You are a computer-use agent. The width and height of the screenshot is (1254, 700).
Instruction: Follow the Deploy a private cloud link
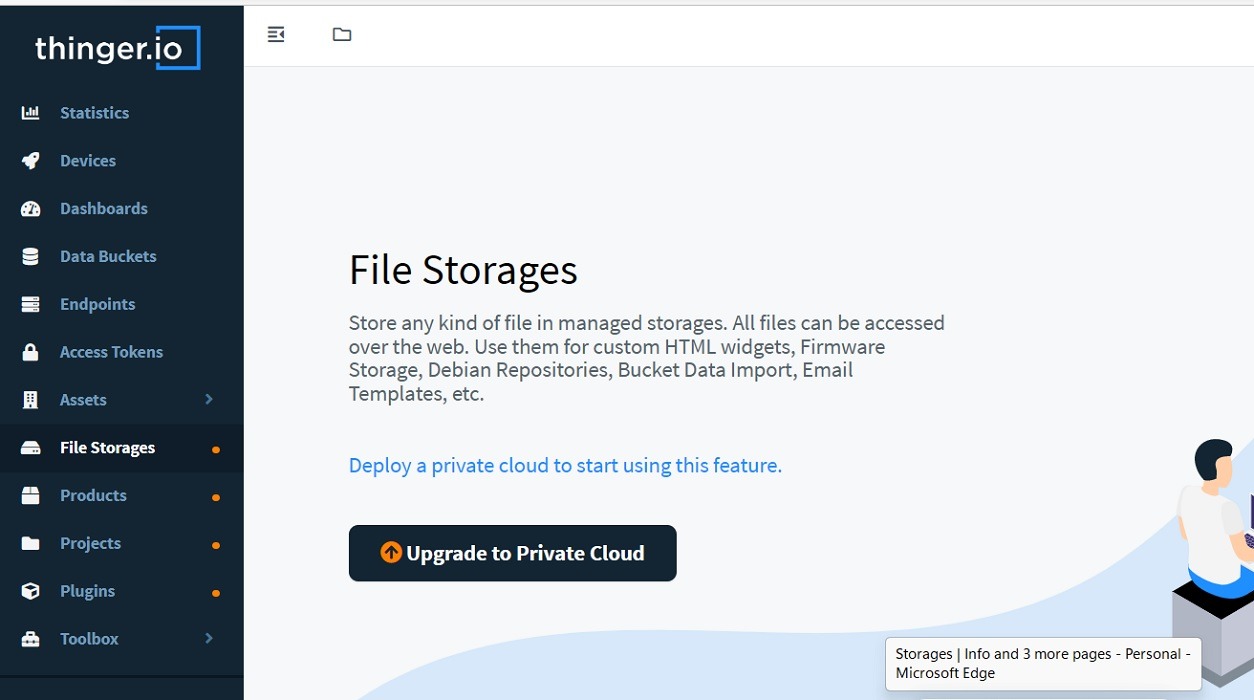tap(565, 466)
